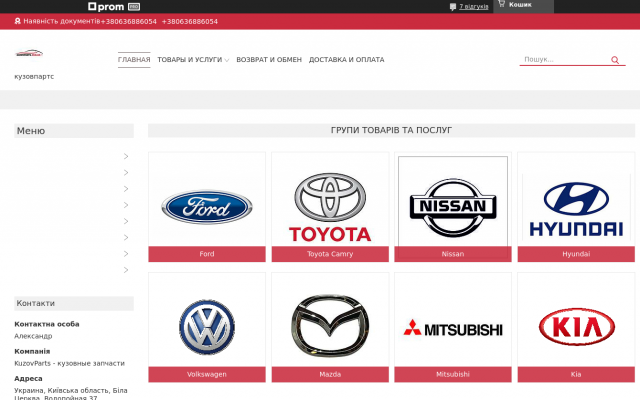Click the Nissan logo thumbnail
This screenshot has height=400, width=640.
[x=453, y=207]
